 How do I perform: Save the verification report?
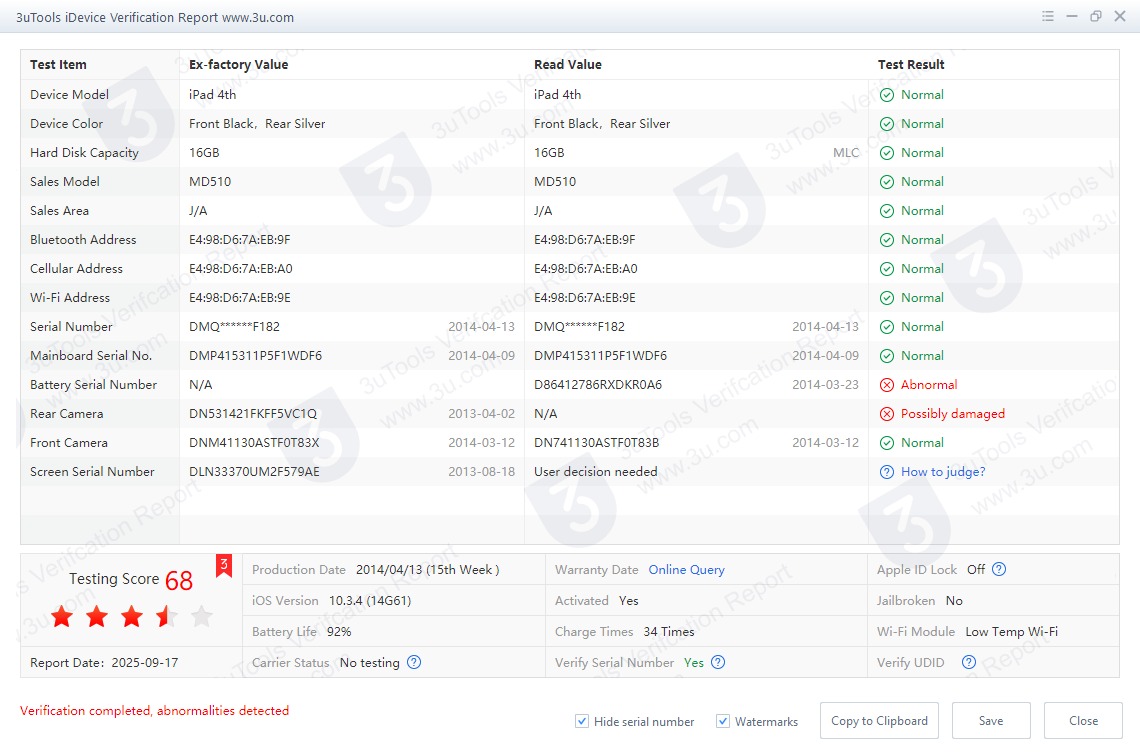[x=991, y=720]
